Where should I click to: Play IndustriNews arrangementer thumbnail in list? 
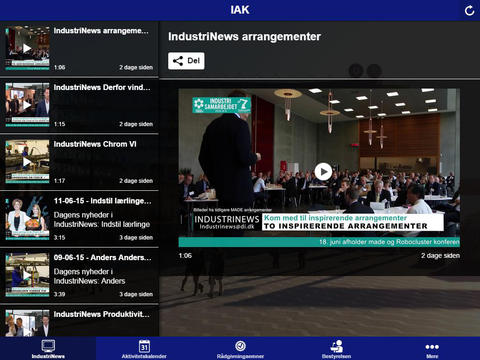pyautogui.click(x=27, y=48)
